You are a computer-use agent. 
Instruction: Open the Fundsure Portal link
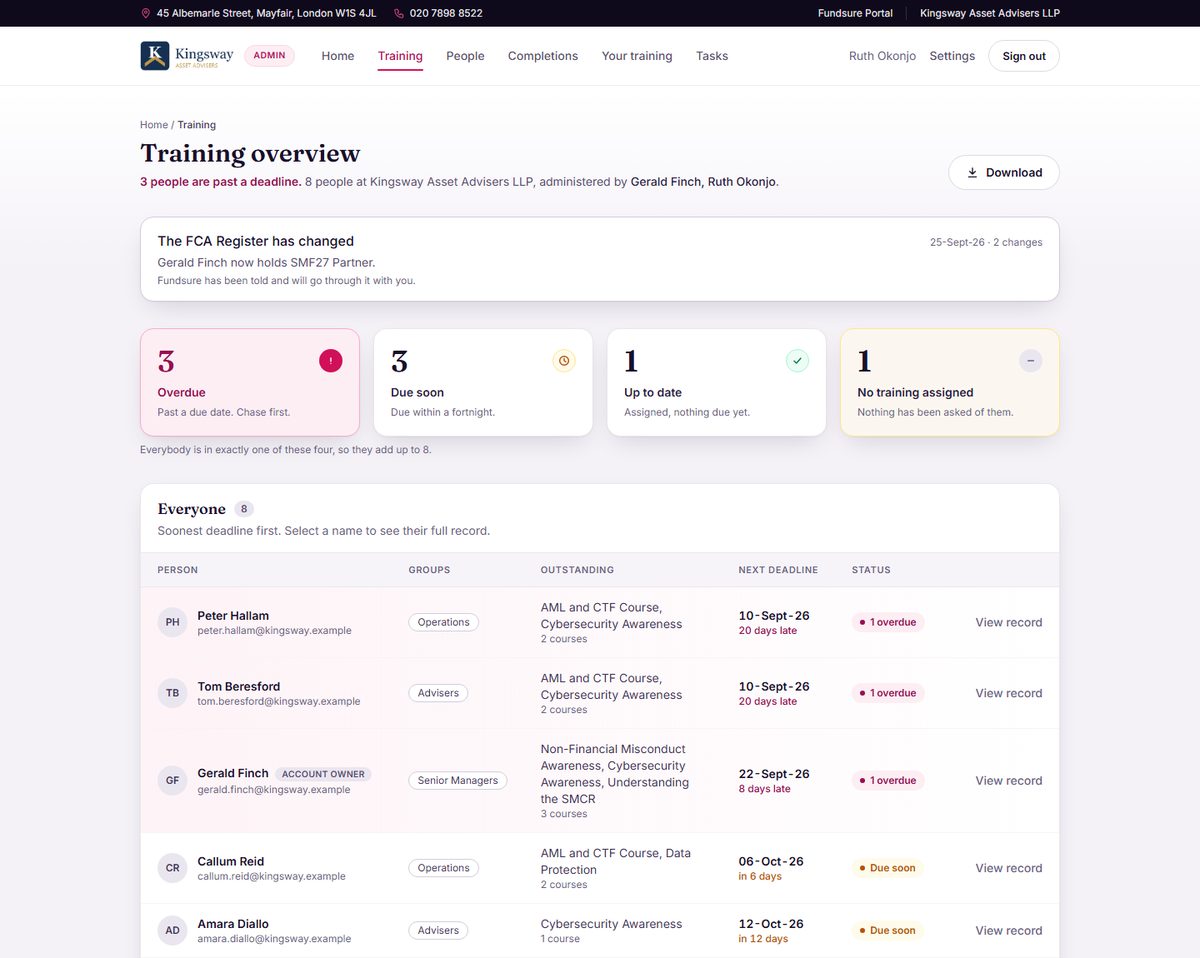[855, 13]
